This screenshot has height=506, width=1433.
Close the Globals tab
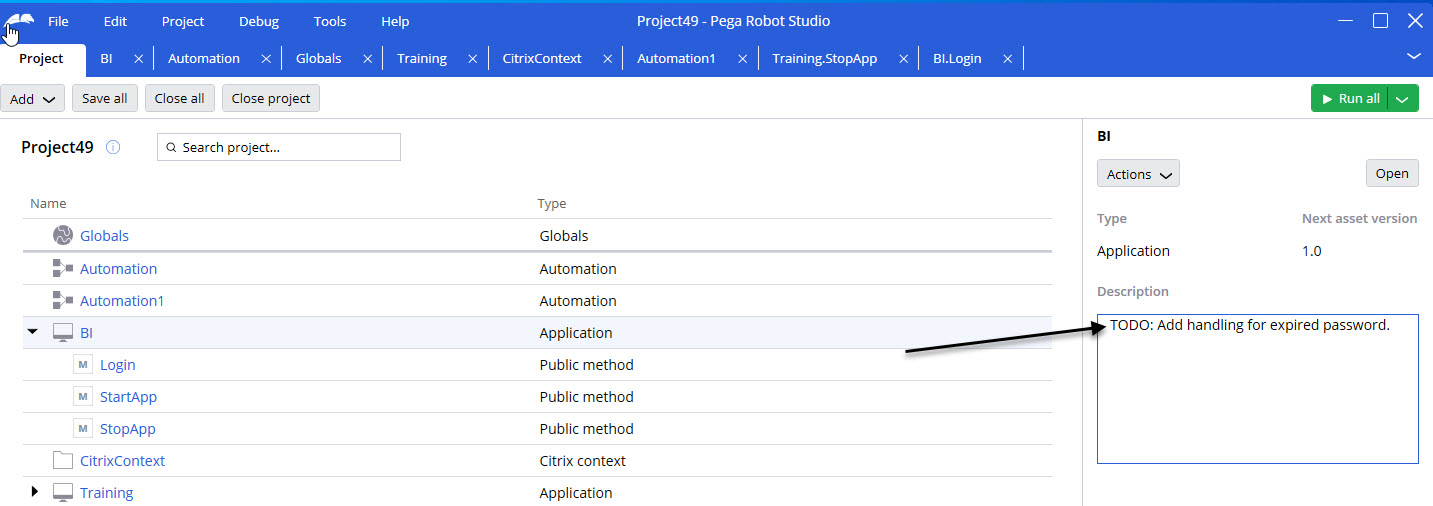coord(368,59)
